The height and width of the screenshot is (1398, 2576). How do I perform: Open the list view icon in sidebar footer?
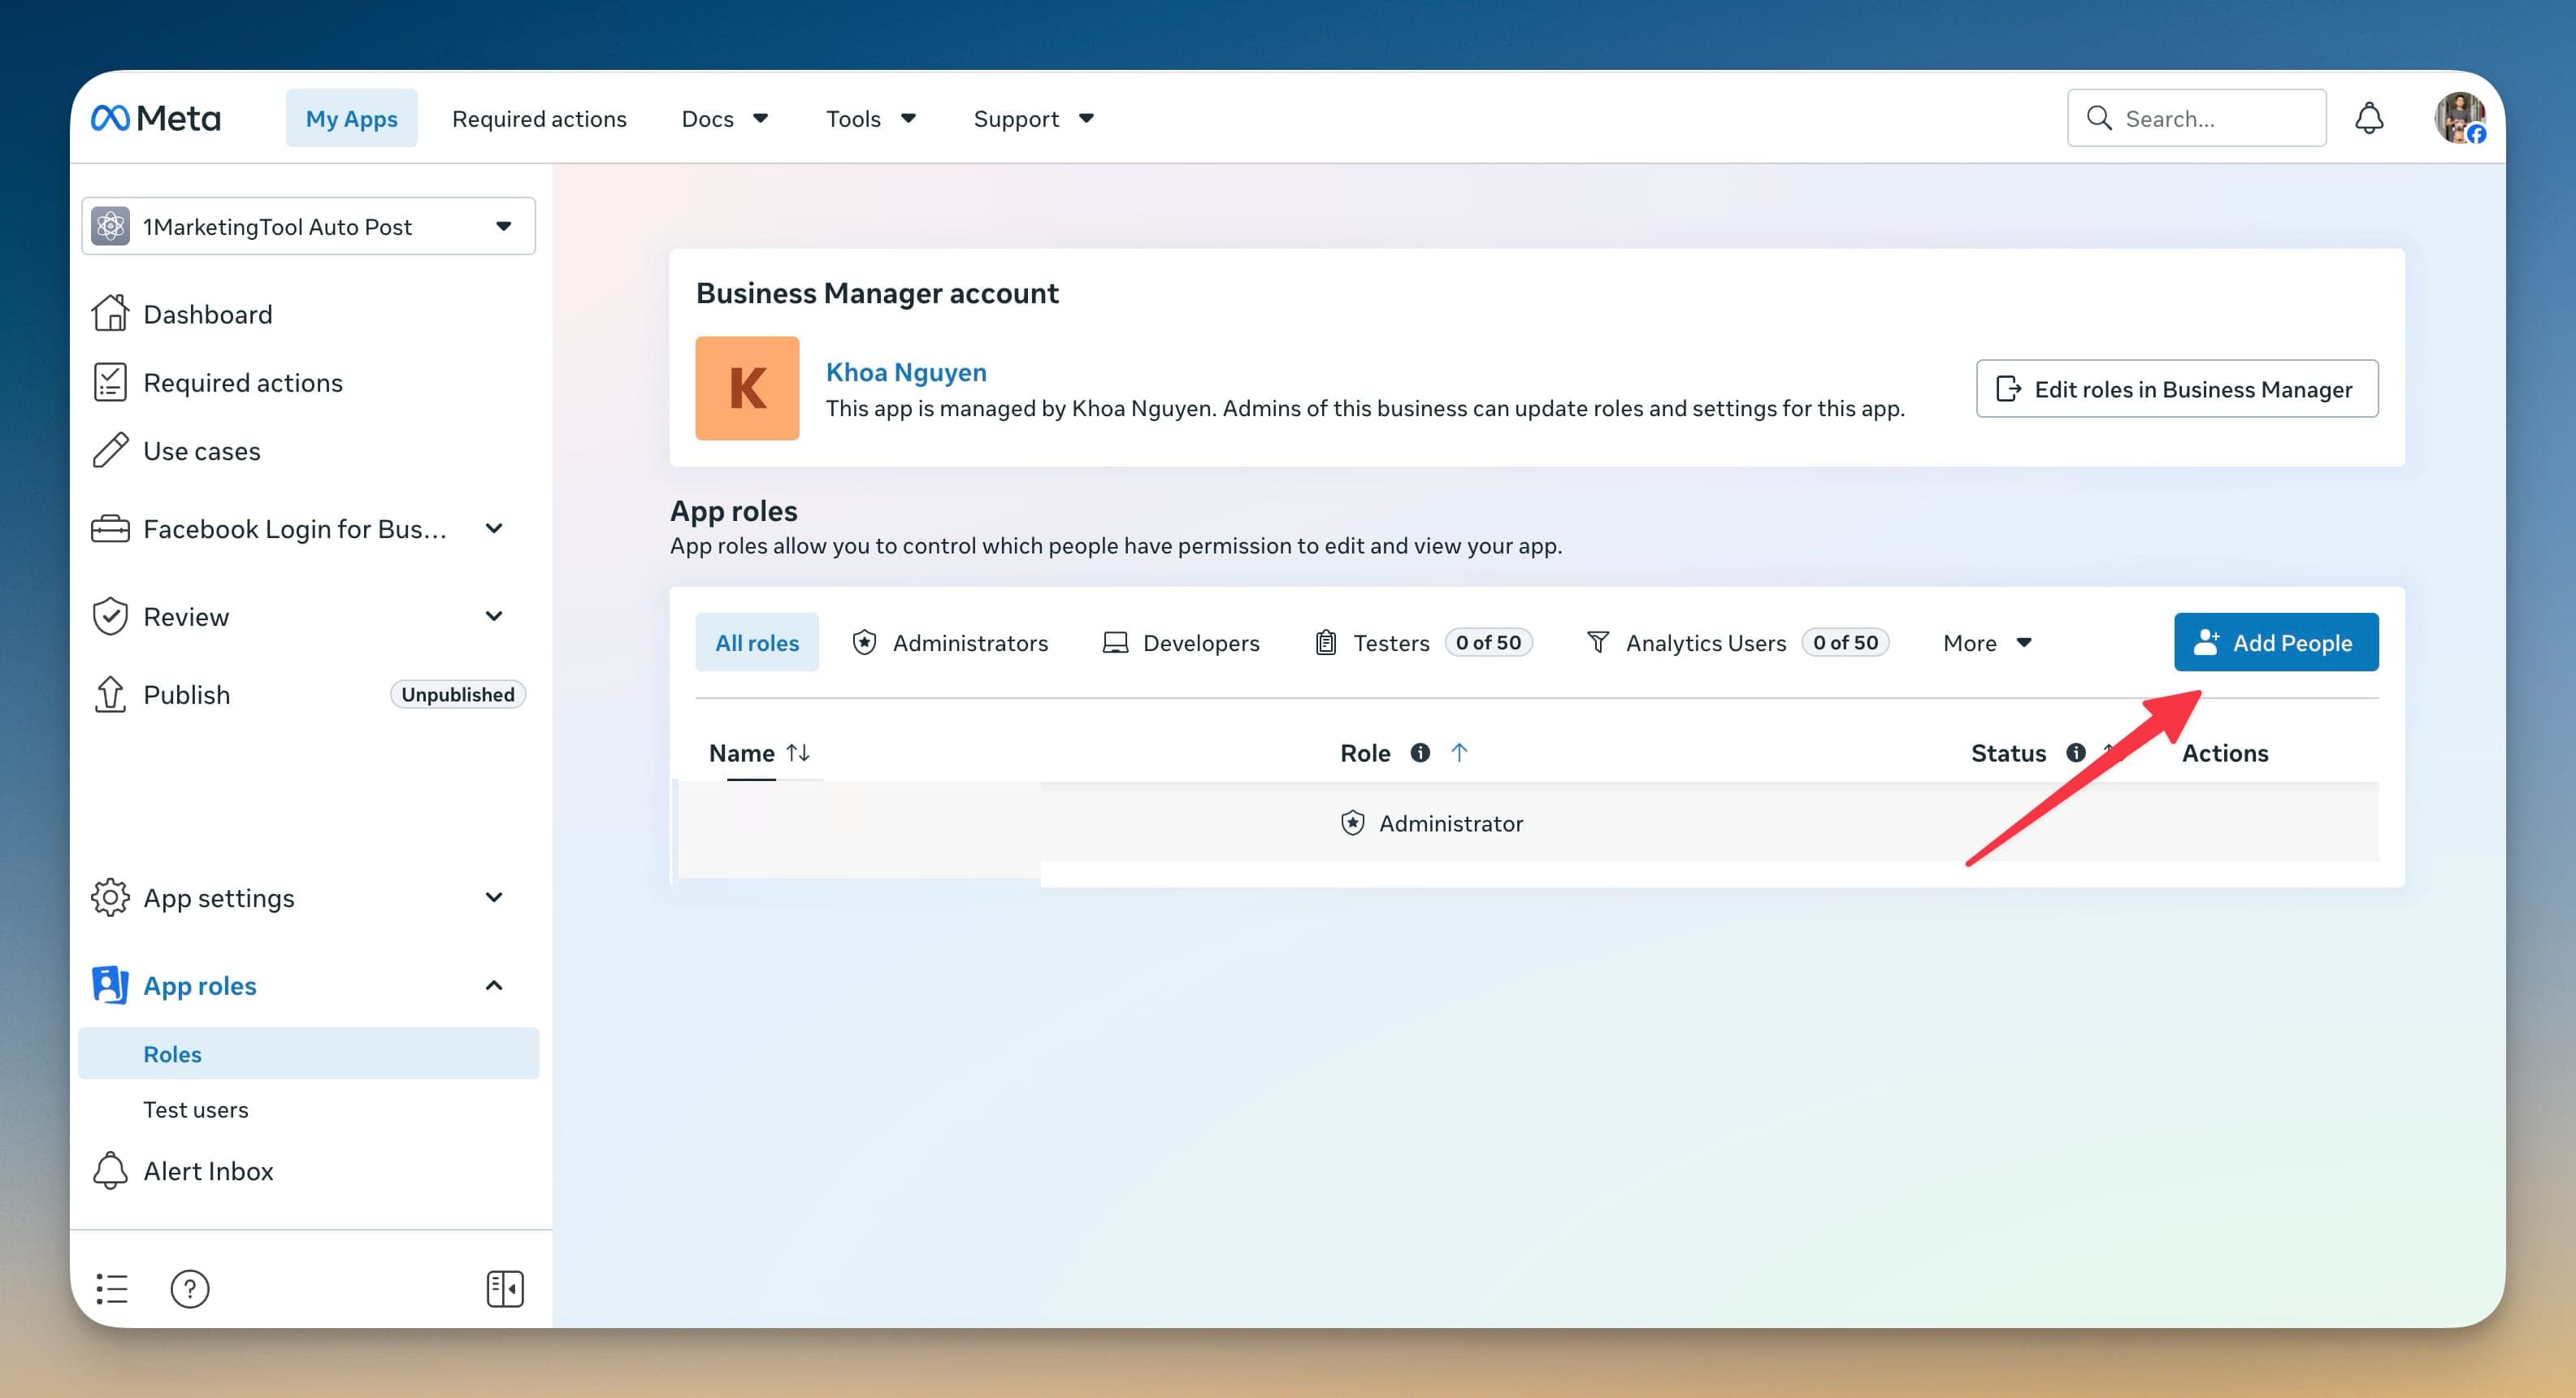click(x=112, y=1288)
